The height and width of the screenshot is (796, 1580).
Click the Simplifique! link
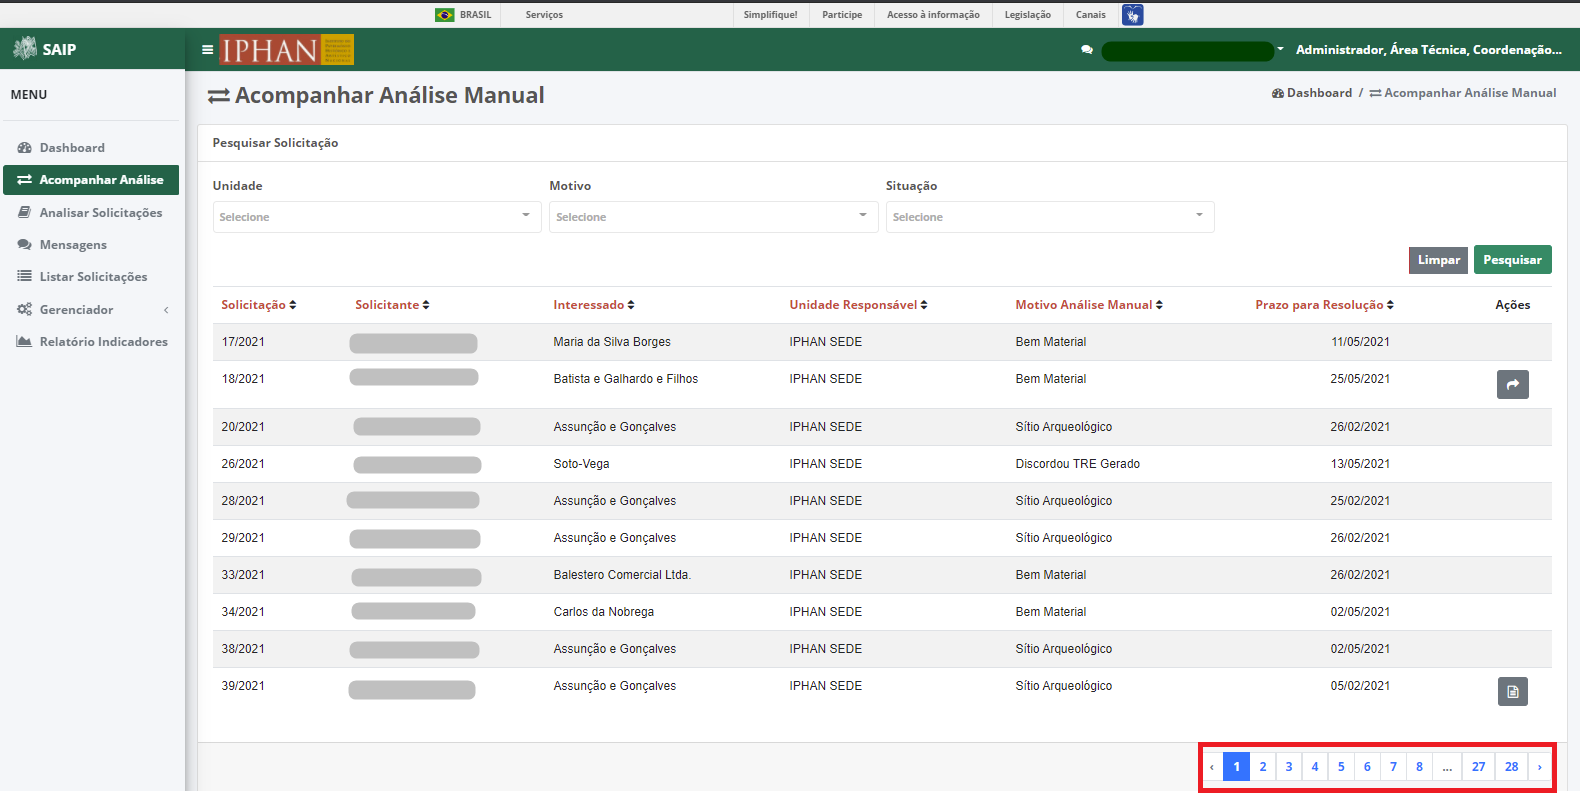click(x=770, y=15)
